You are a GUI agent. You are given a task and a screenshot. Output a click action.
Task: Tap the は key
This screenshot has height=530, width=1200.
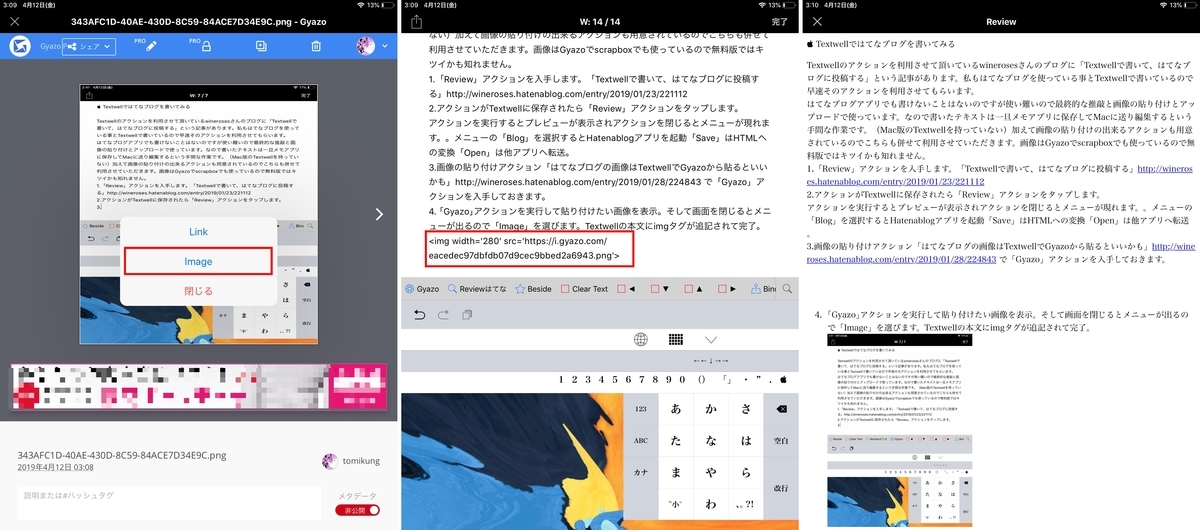coord(746,440)
